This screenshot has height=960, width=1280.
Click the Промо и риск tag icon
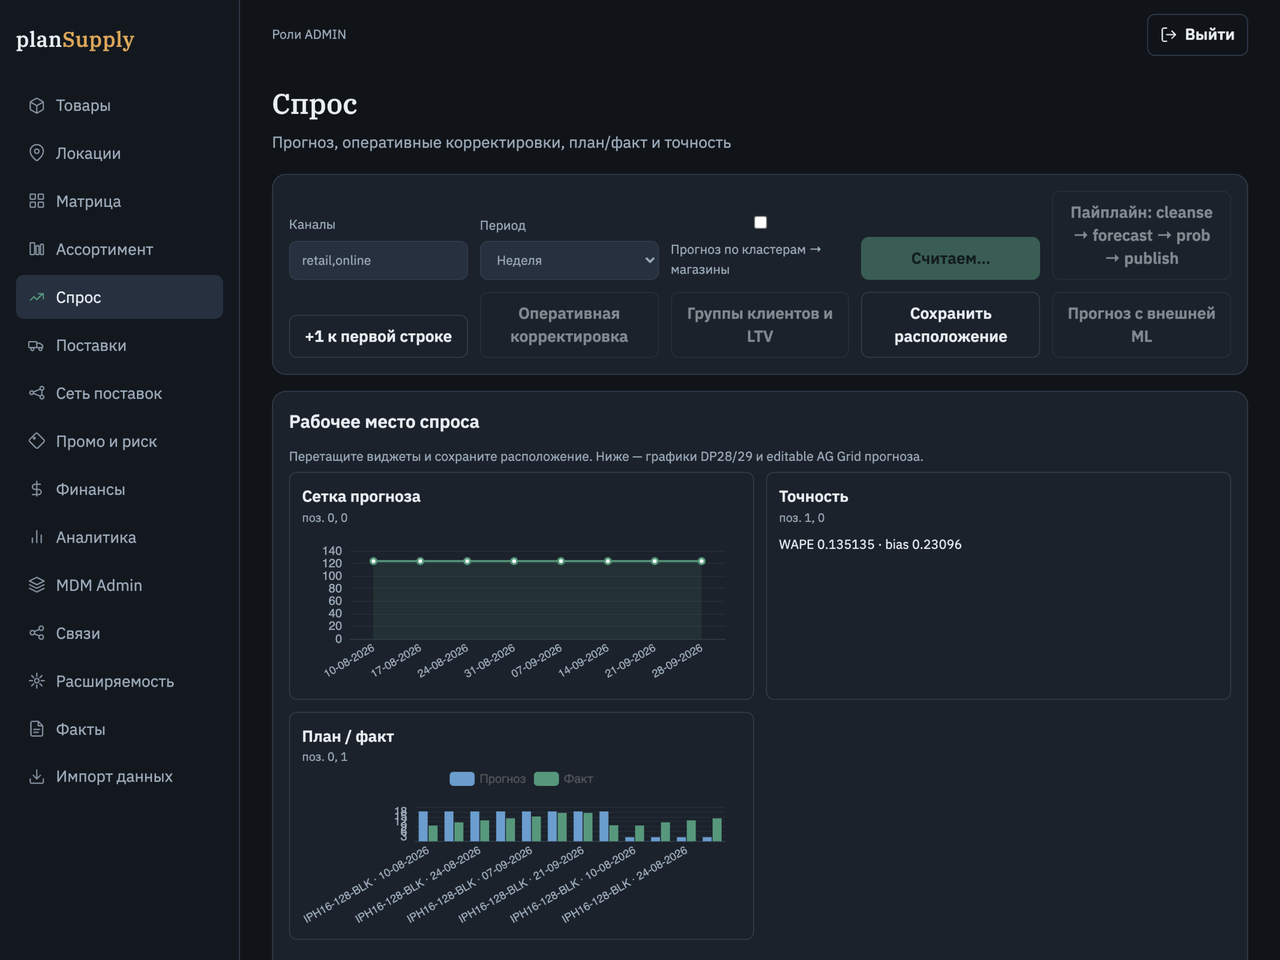click(x=37, y=441)
